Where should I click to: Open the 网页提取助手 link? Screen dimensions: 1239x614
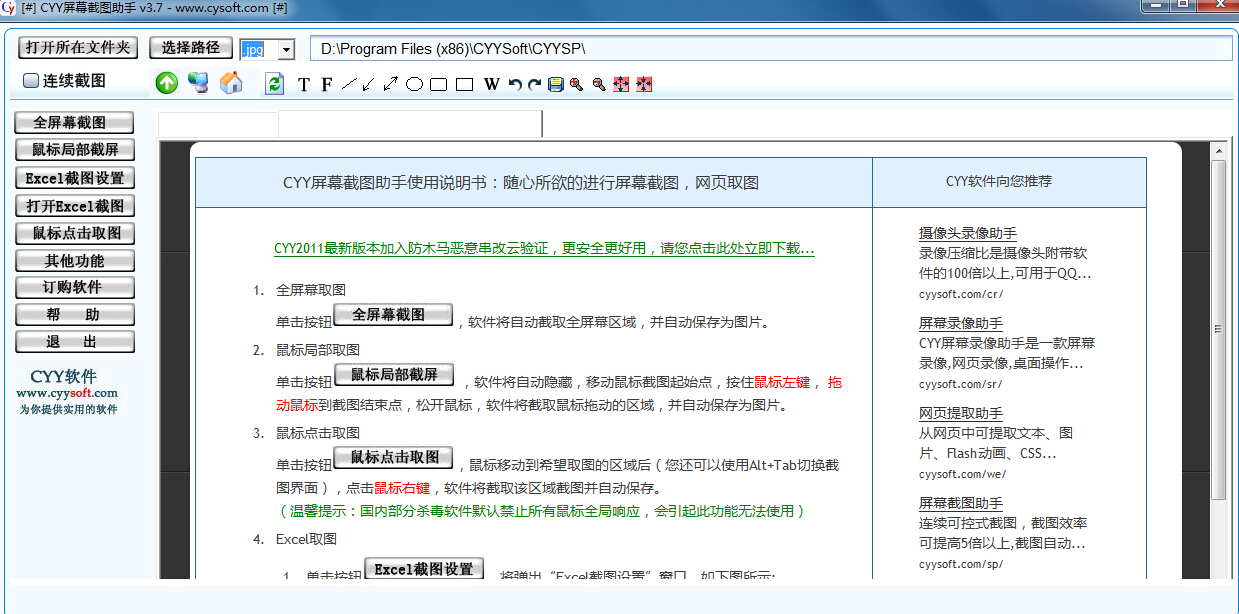point(961,414)
